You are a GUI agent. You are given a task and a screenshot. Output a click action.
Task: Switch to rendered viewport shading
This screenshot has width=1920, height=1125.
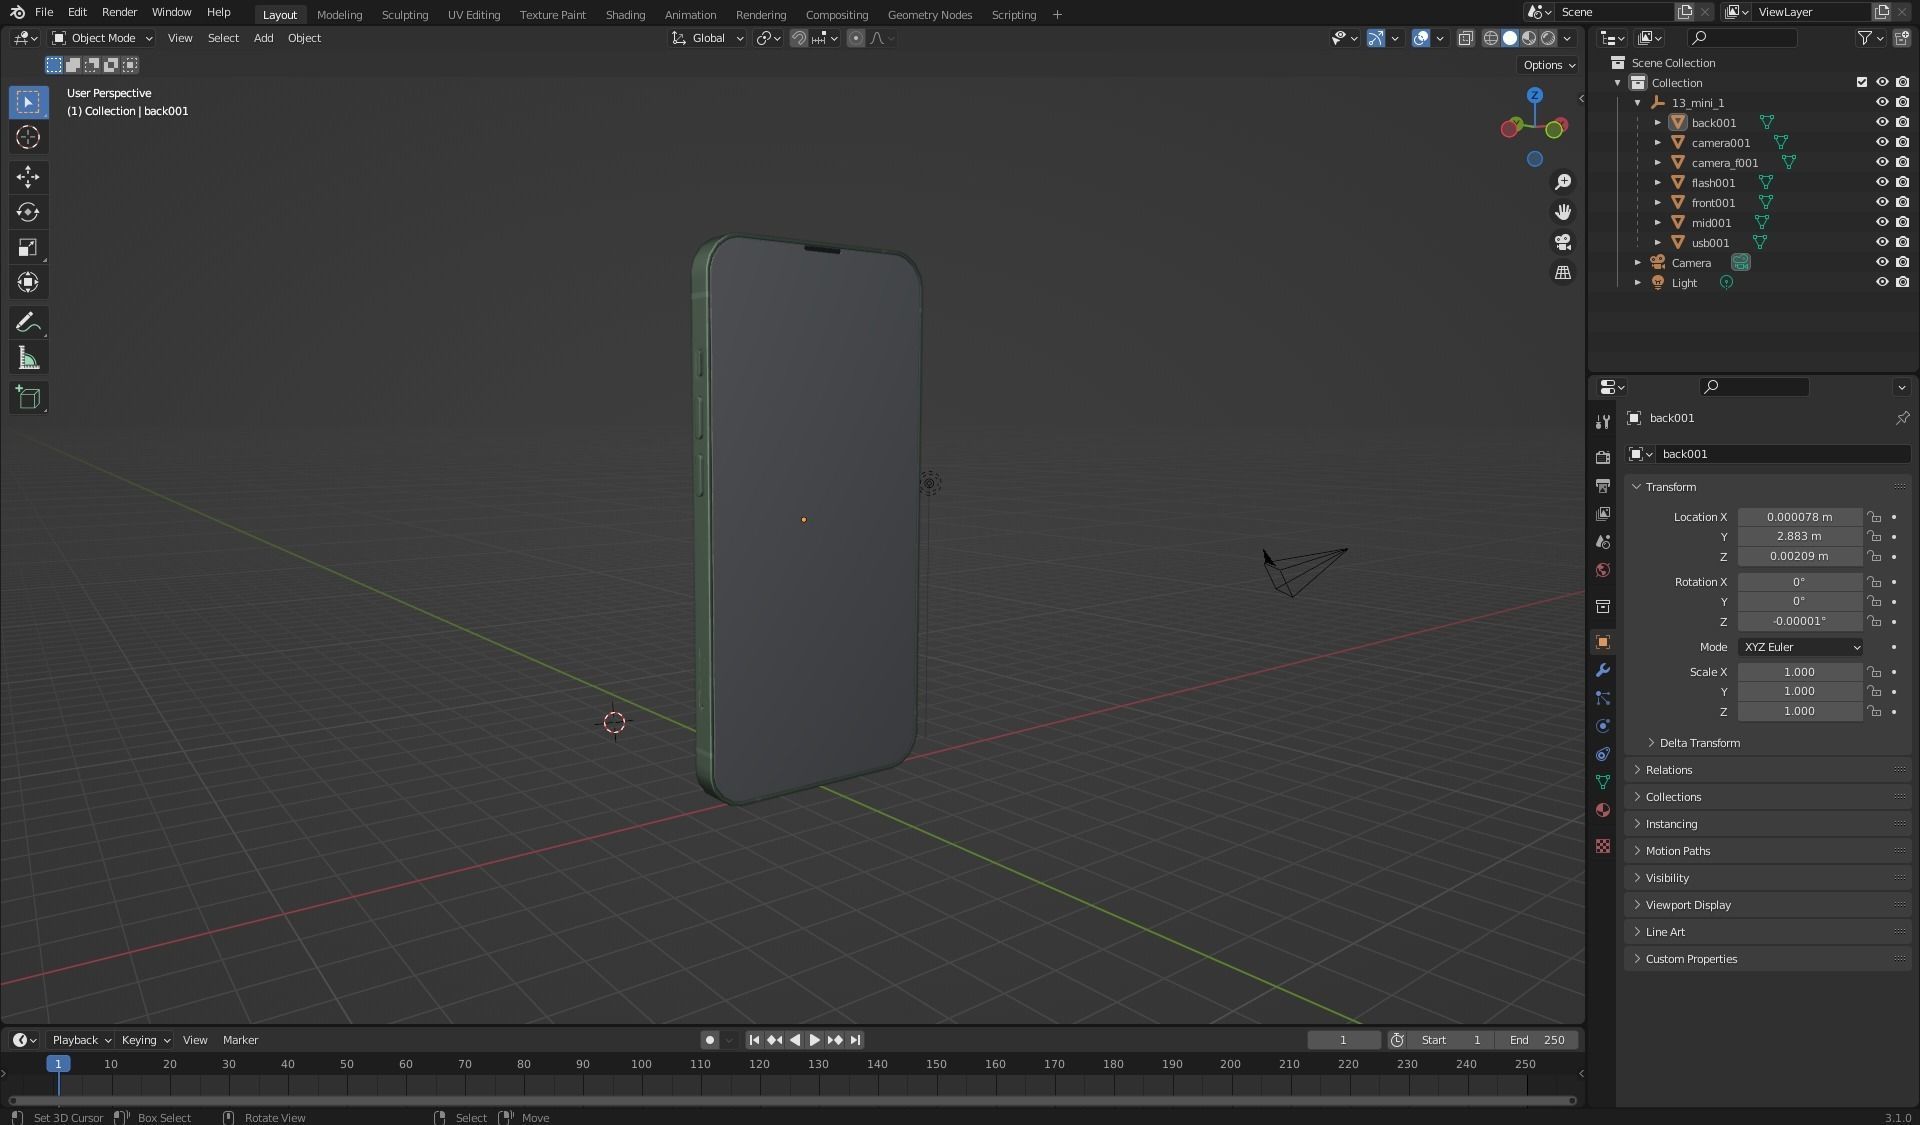(x=1548, y=38)
